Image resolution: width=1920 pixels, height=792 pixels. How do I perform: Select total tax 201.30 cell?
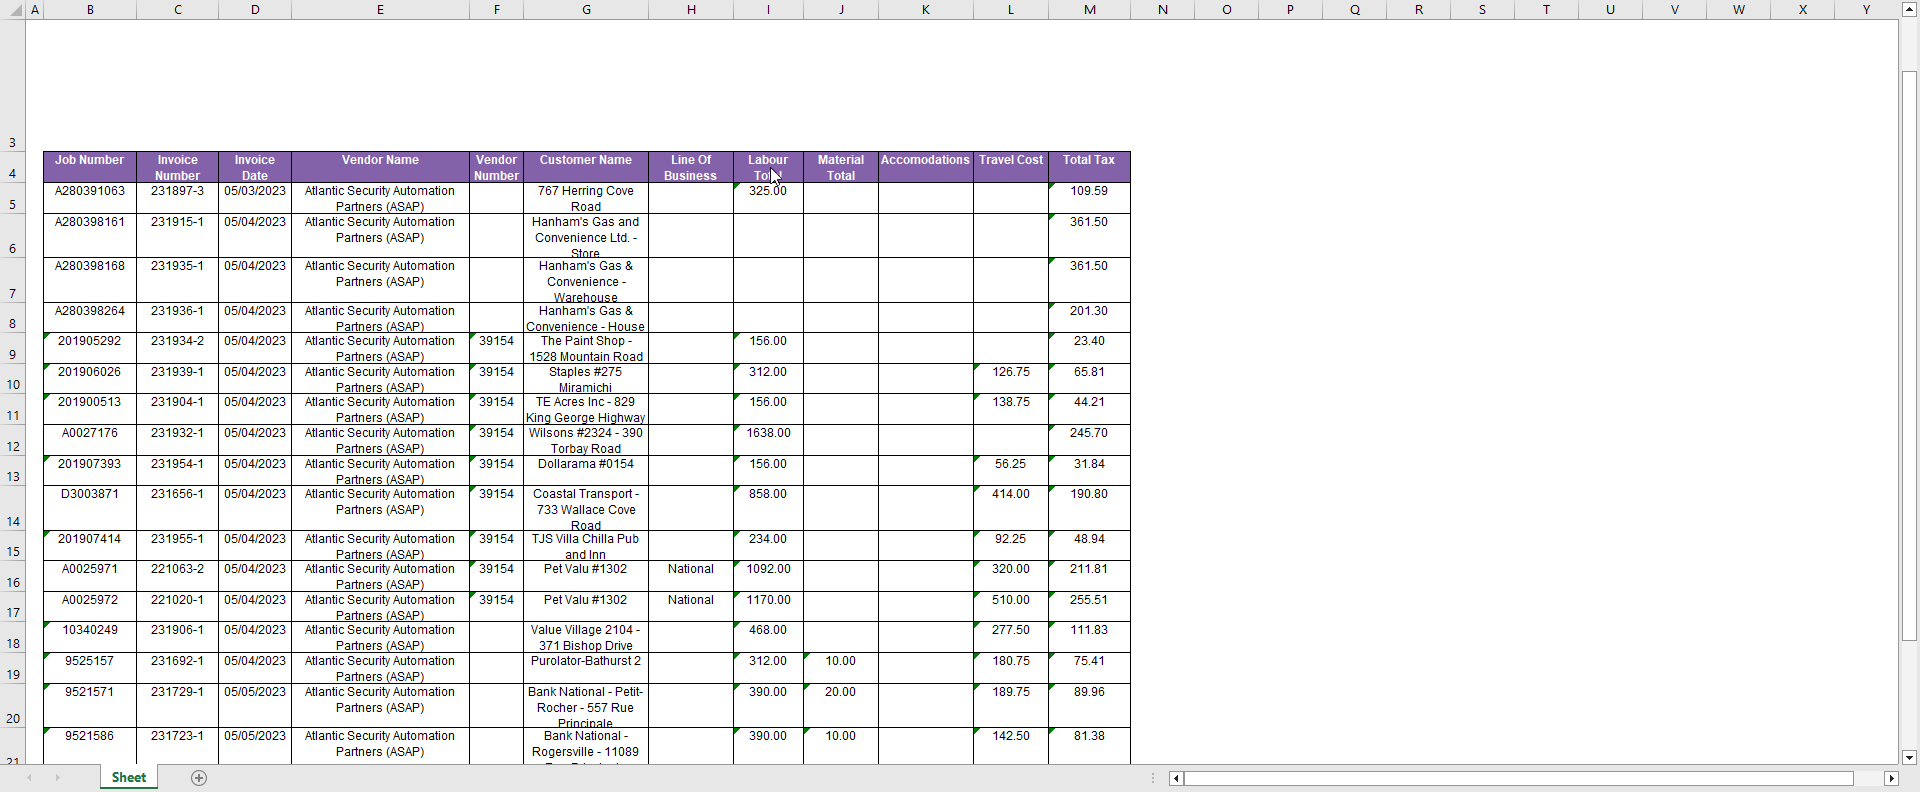[x=1089, y=318]
